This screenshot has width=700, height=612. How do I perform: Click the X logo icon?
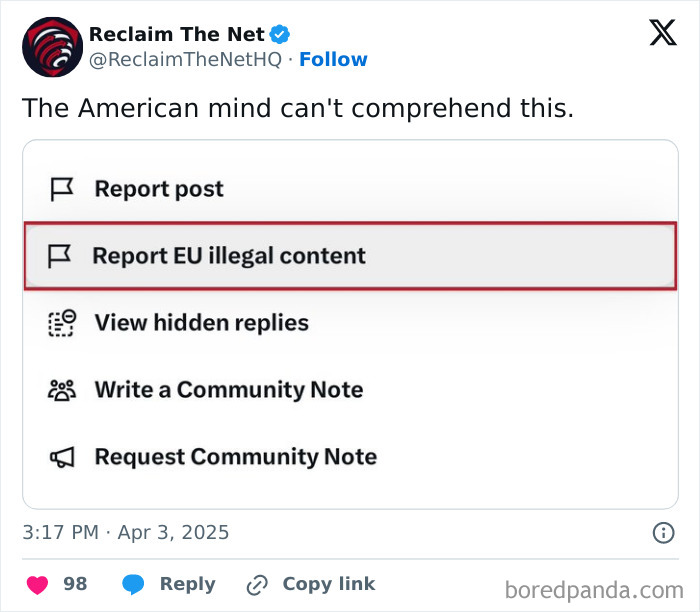(662, 33)
